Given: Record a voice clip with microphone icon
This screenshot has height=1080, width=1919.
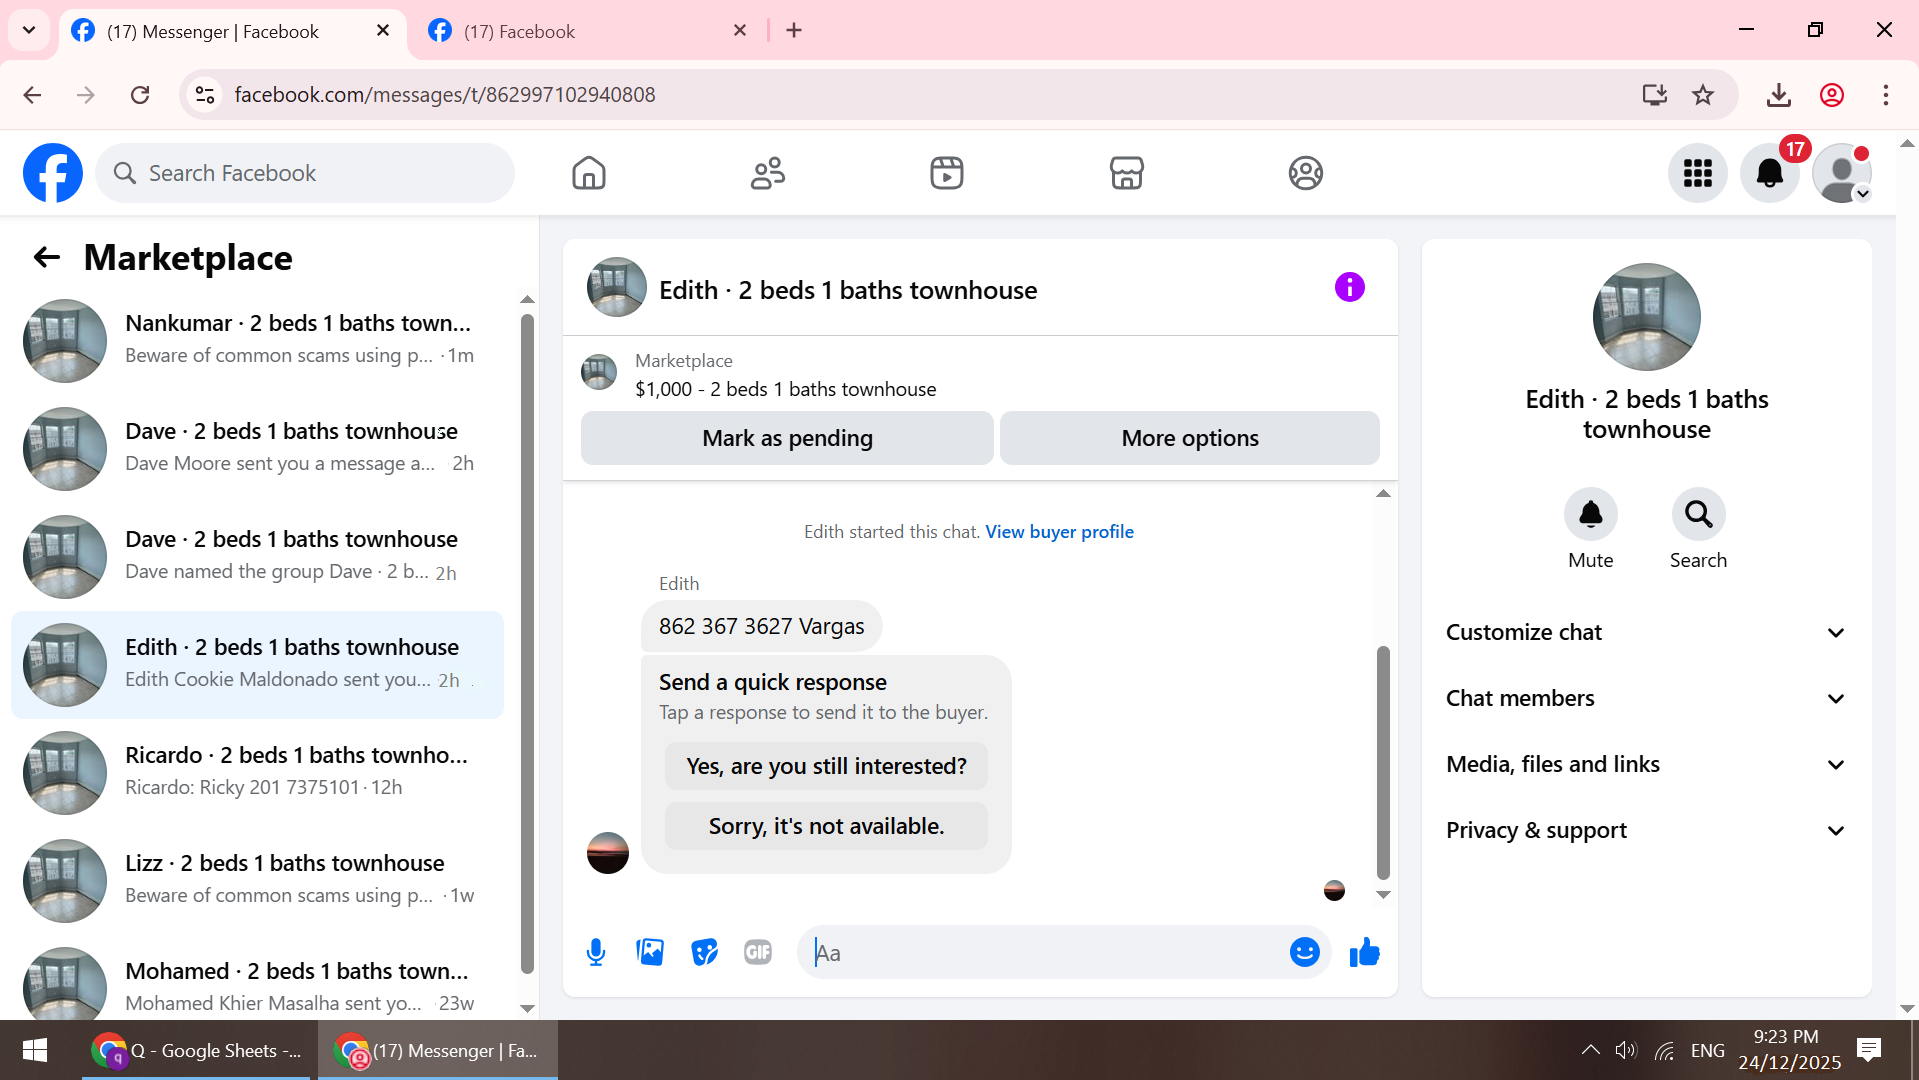Looking at the screenshot, I should tap(596, 953).
